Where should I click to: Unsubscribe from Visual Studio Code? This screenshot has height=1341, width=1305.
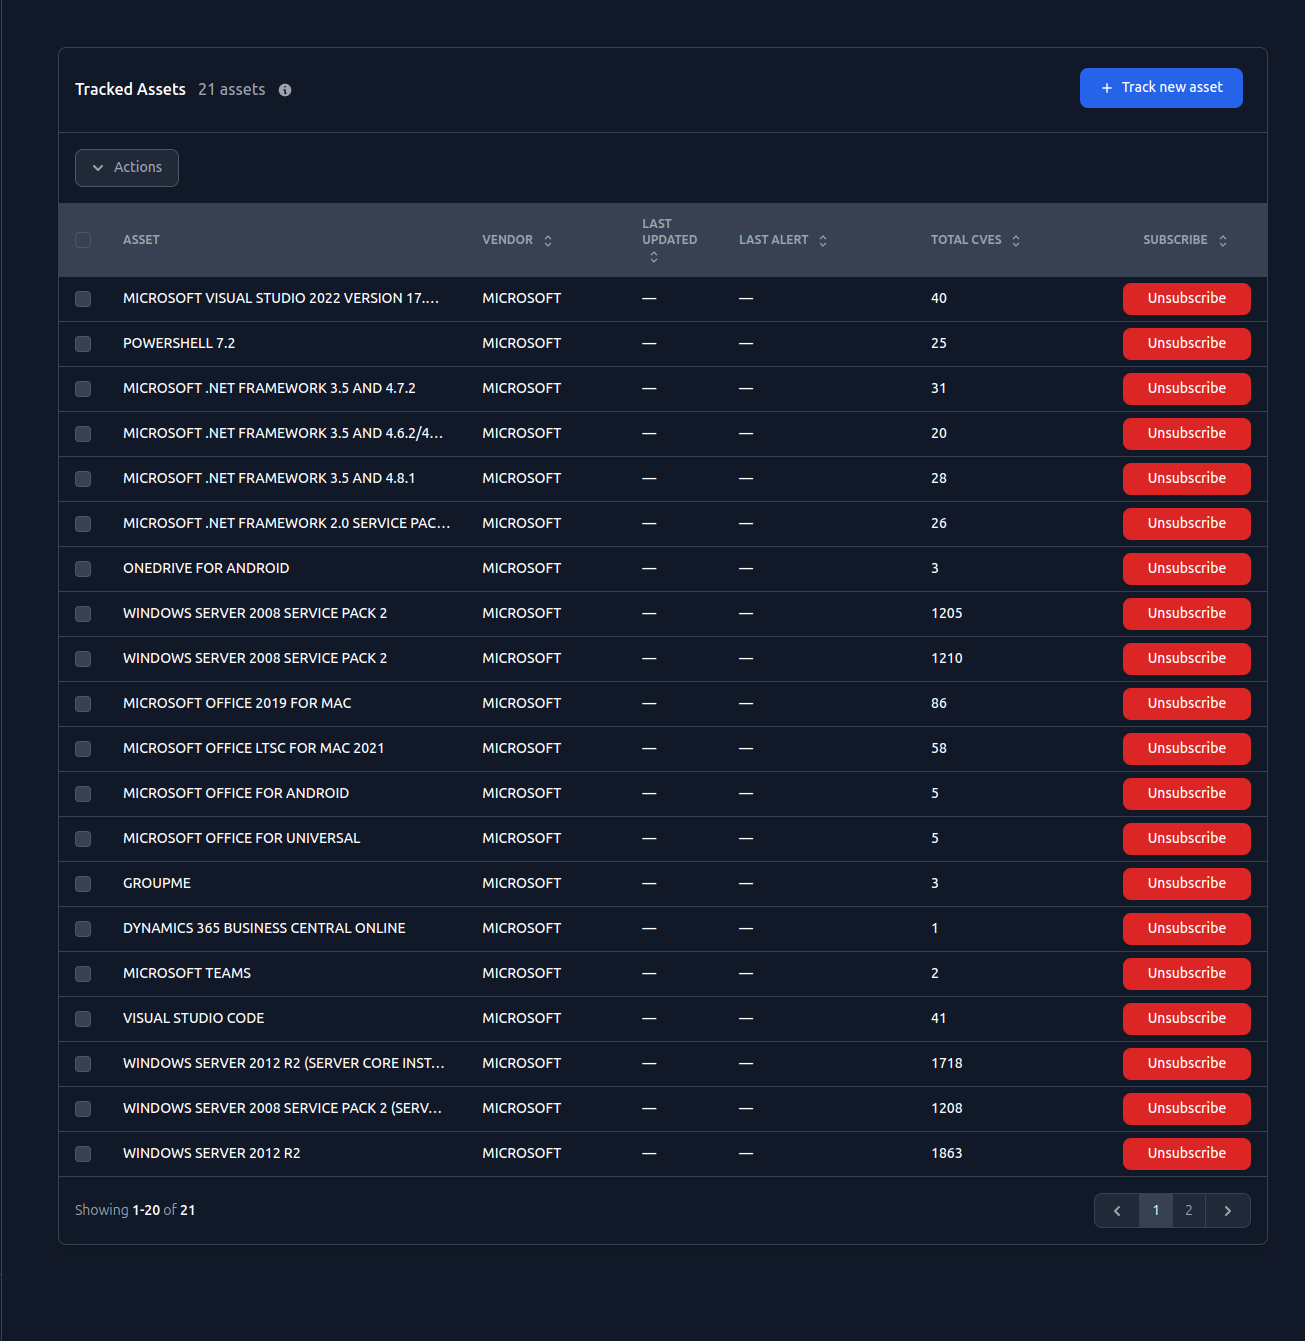pyautogui.click(x=1186, y=1019)
